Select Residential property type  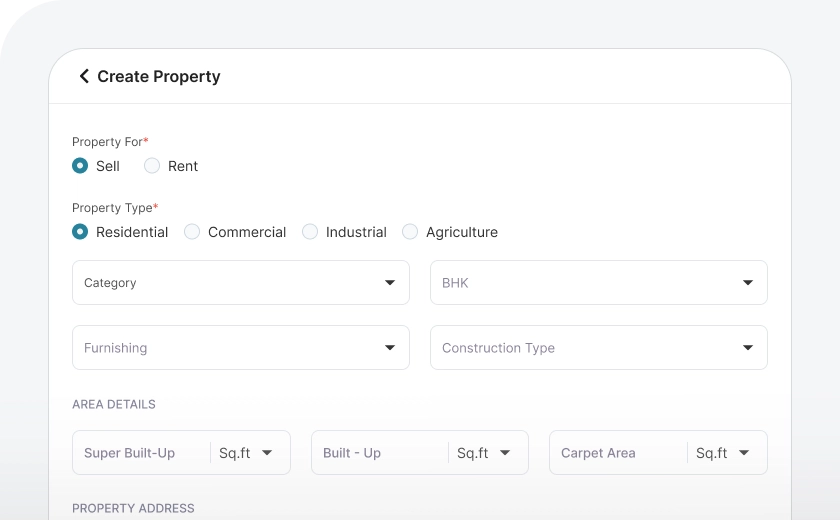[80, 232]
